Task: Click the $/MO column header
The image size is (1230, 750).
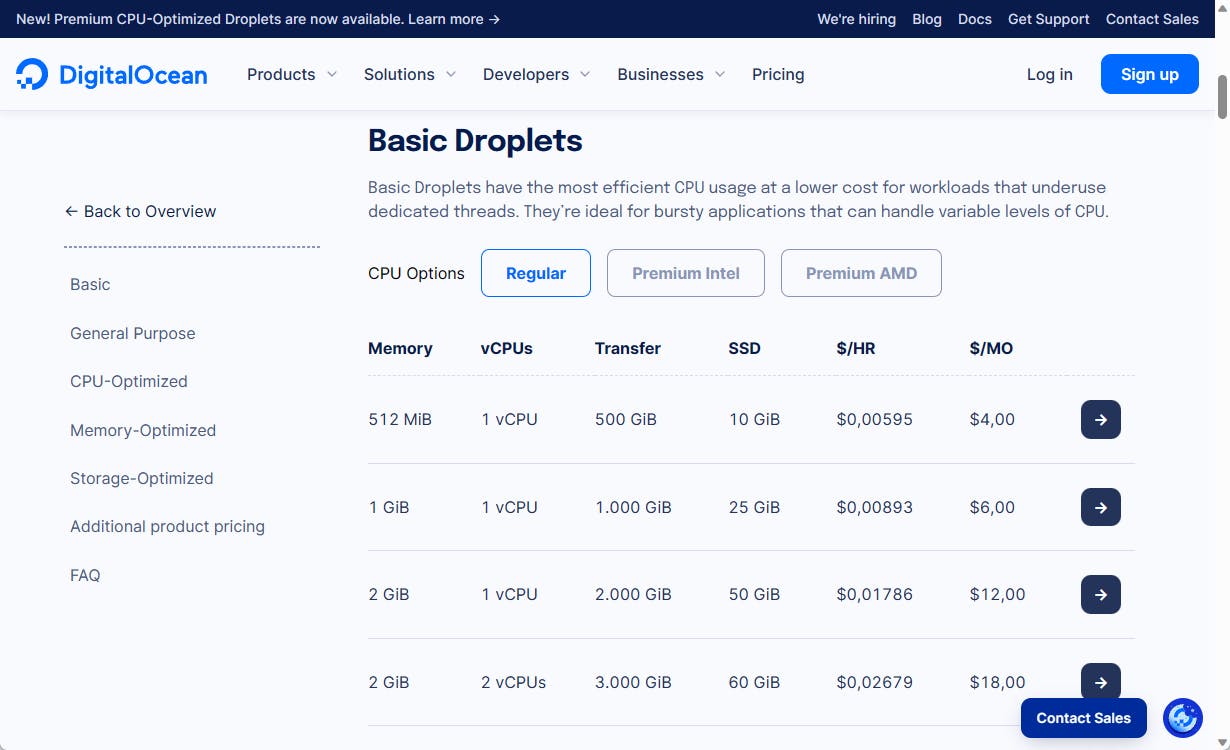Action: click(991, 348)
